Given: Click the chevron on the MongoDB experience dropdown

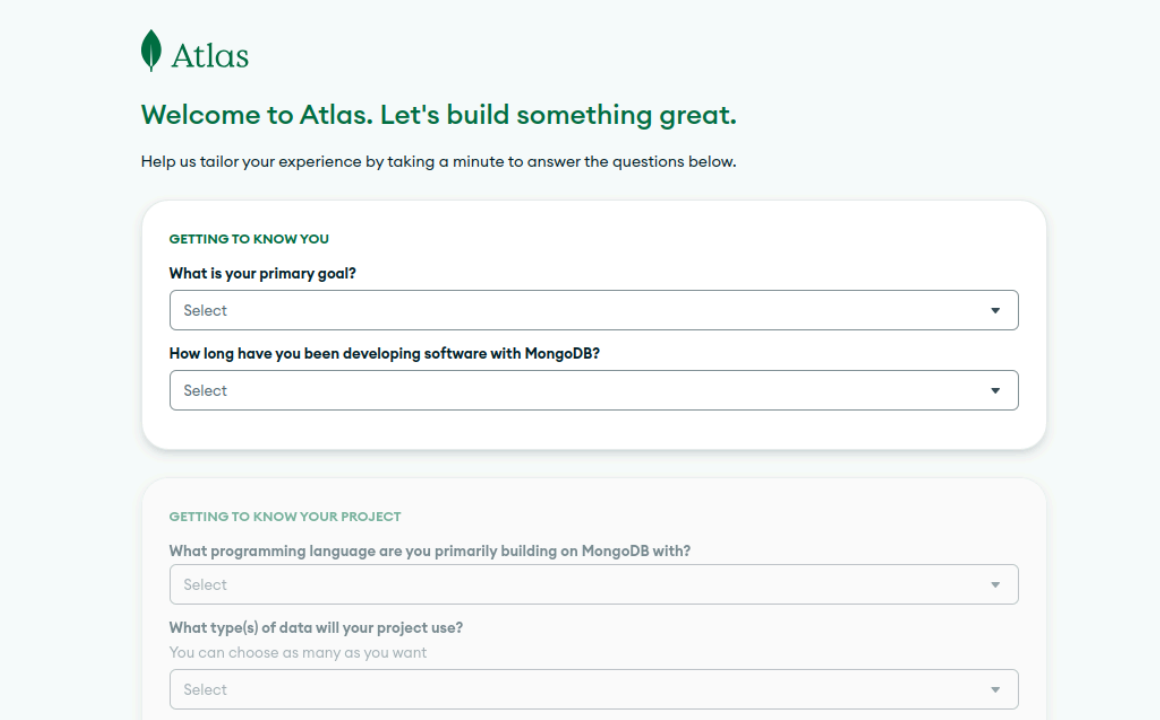Looking at the screenshot, I should [995, 390].
